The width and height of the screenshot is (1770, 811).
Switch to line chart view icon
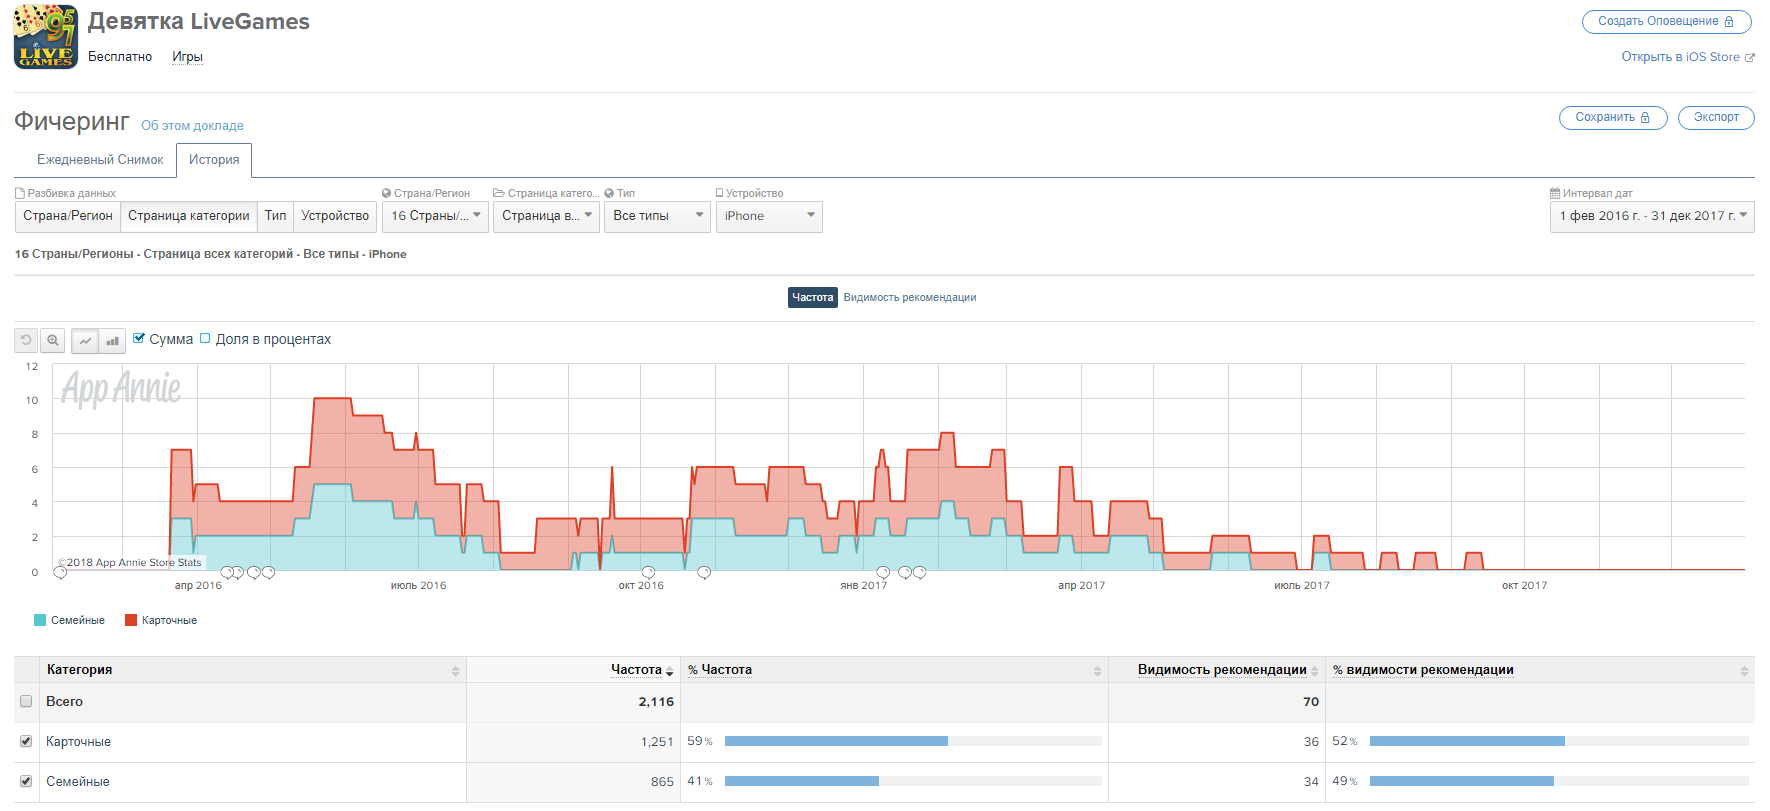tap(85, 341)
